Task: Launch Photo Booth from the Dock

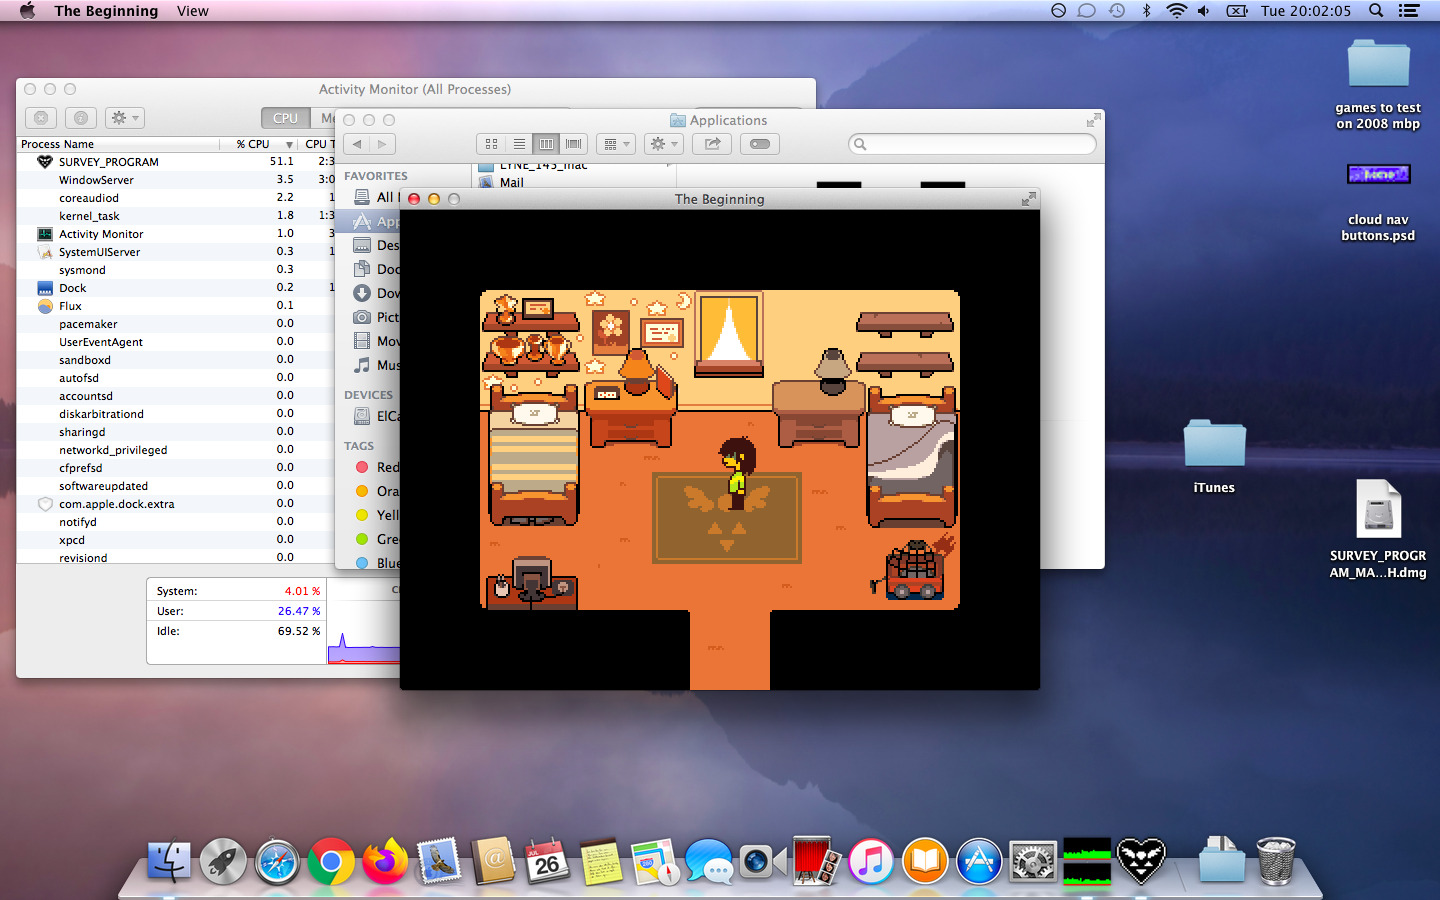Action: 817,861
